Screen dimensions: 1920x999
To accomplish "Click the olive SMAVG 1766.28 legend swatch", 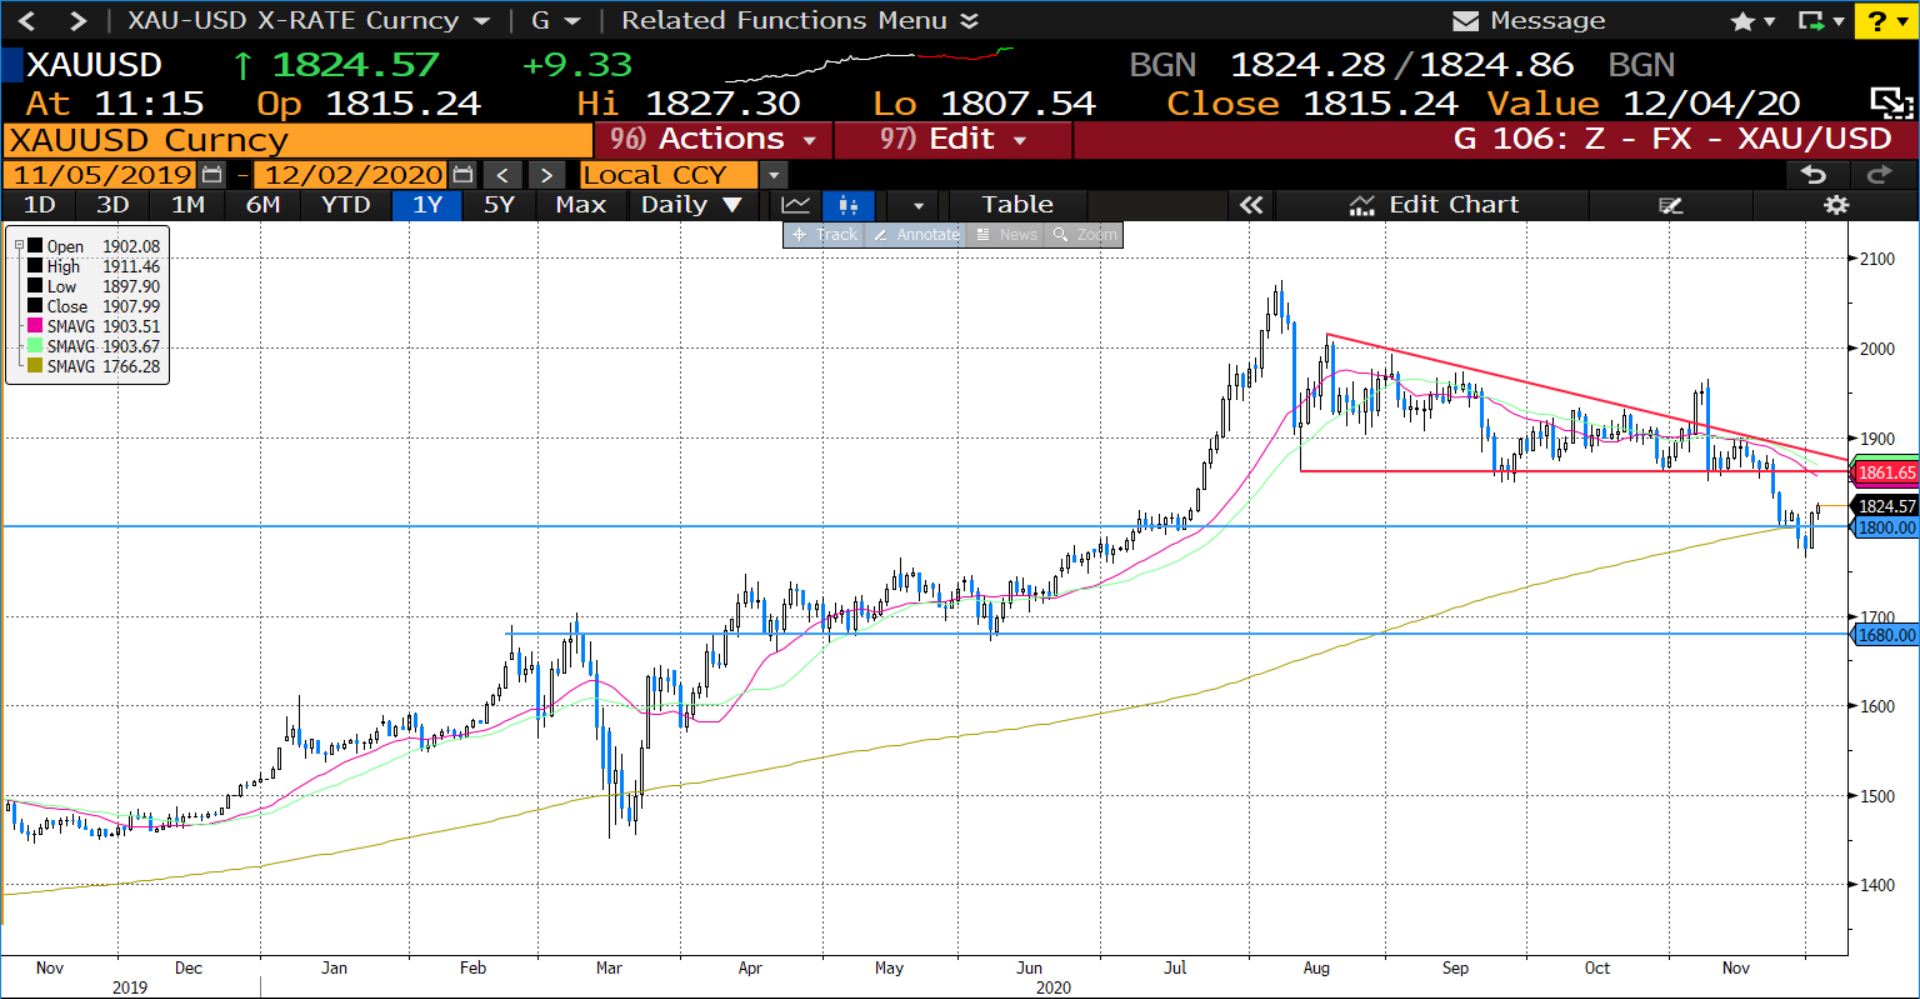I will click(35, 366).
